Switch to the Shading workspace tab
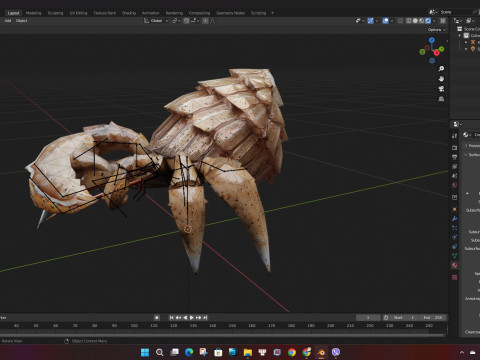 [129, 13]
